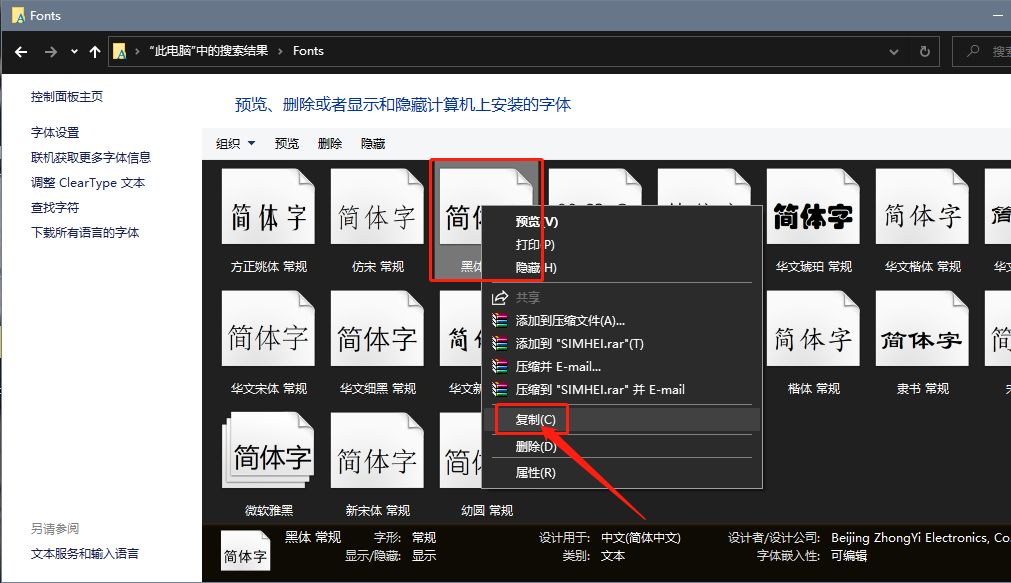Click the 隶书 常规 font name label

pos(923,388)
